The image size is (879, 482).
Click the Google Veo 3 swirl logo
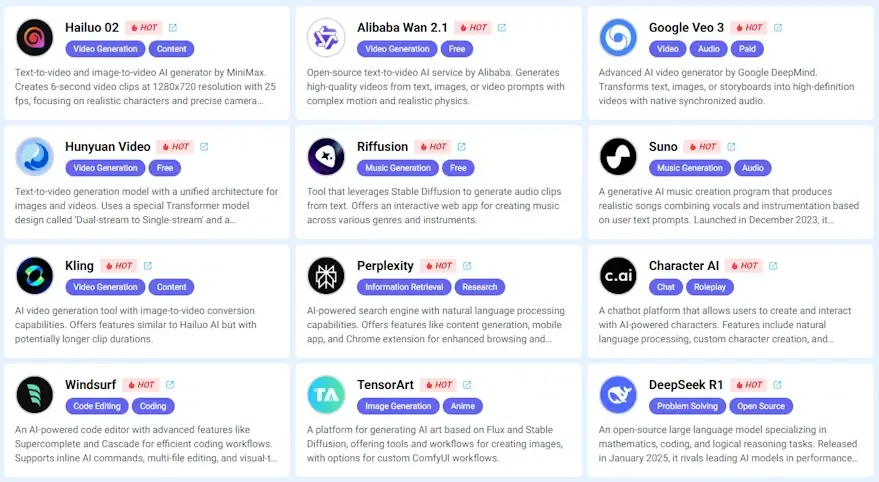618,38
